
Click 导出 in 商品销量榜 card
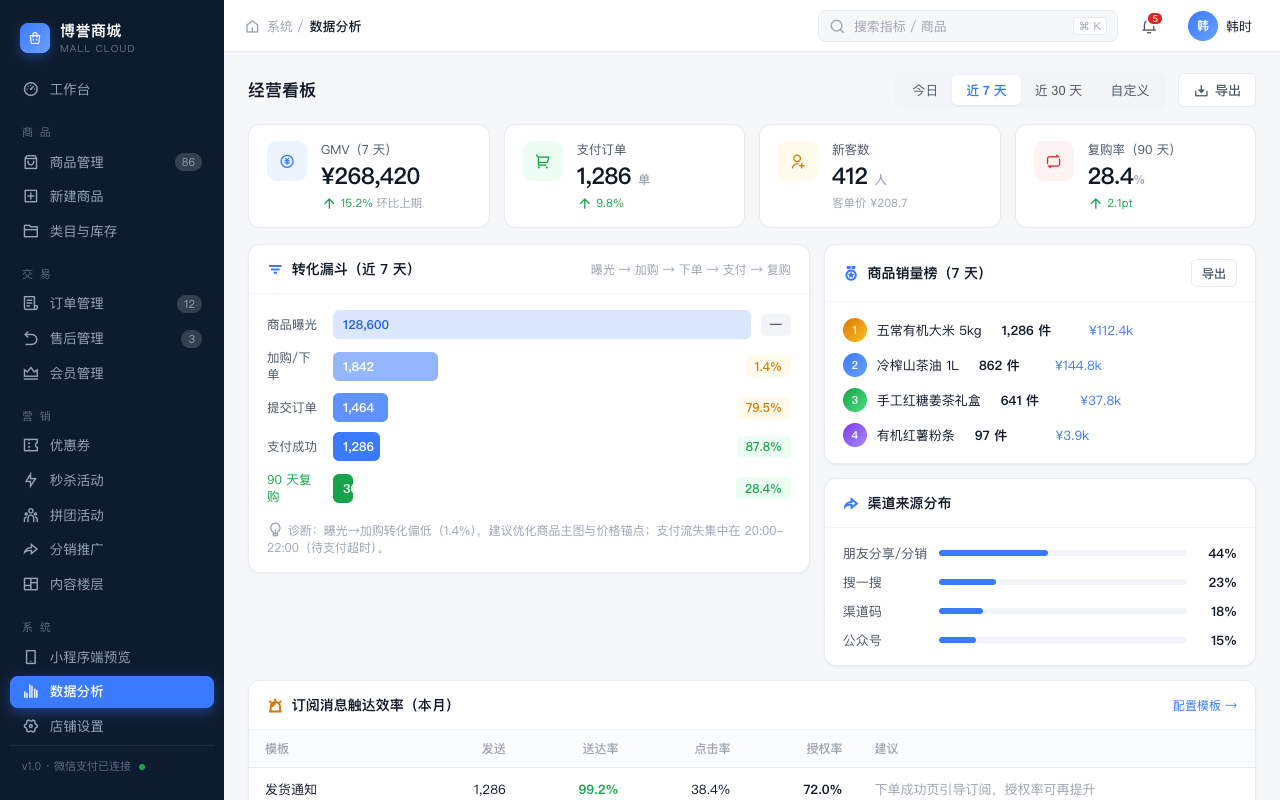[1214, 273]
